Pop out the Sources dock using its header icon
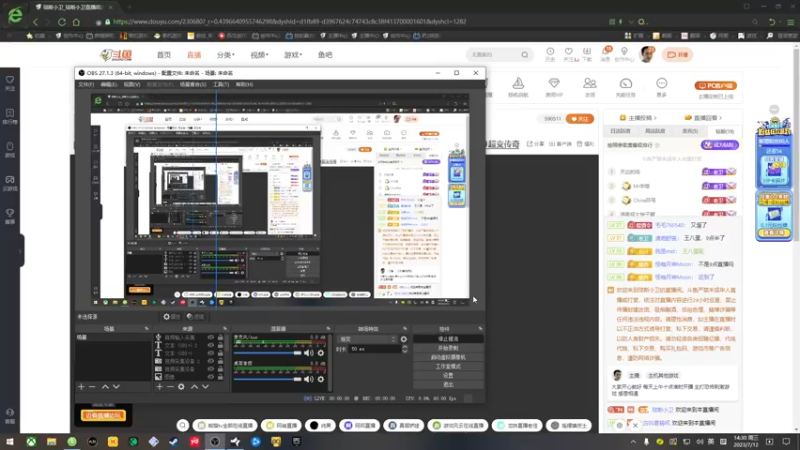This screenshot has height=450, width=800. 224,329
